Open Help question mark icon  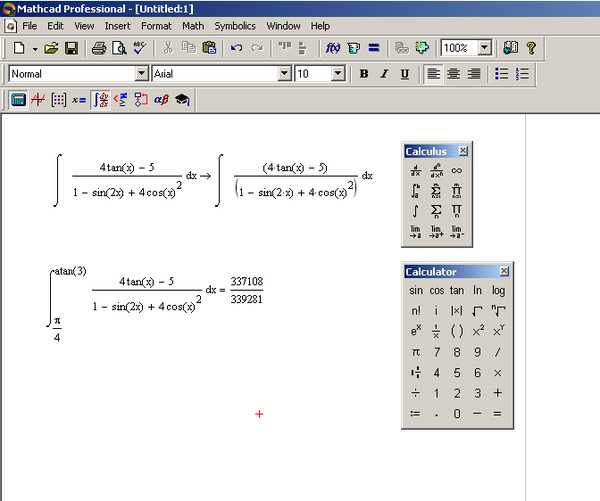pyautogui.click(x=531, y=48)
